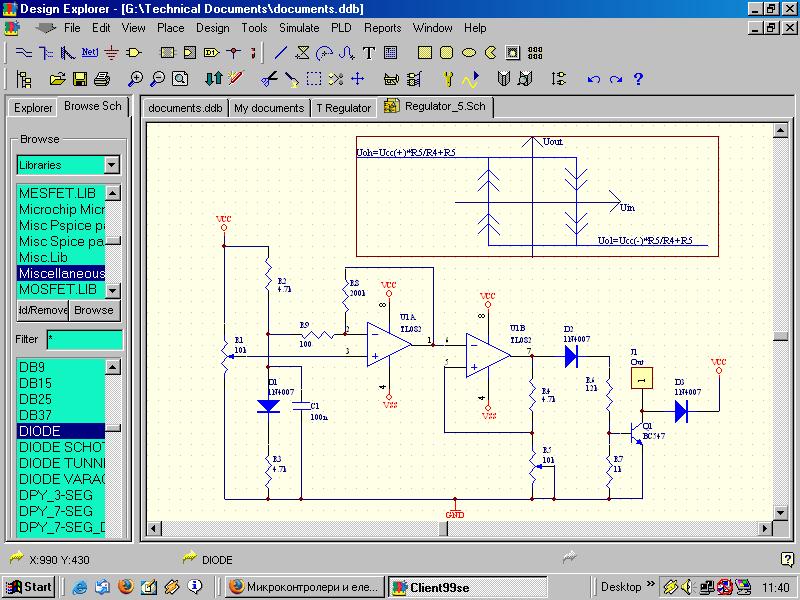800x600 pixels.
Task: Select the Ellipse drawing tool
Action: 469,53
